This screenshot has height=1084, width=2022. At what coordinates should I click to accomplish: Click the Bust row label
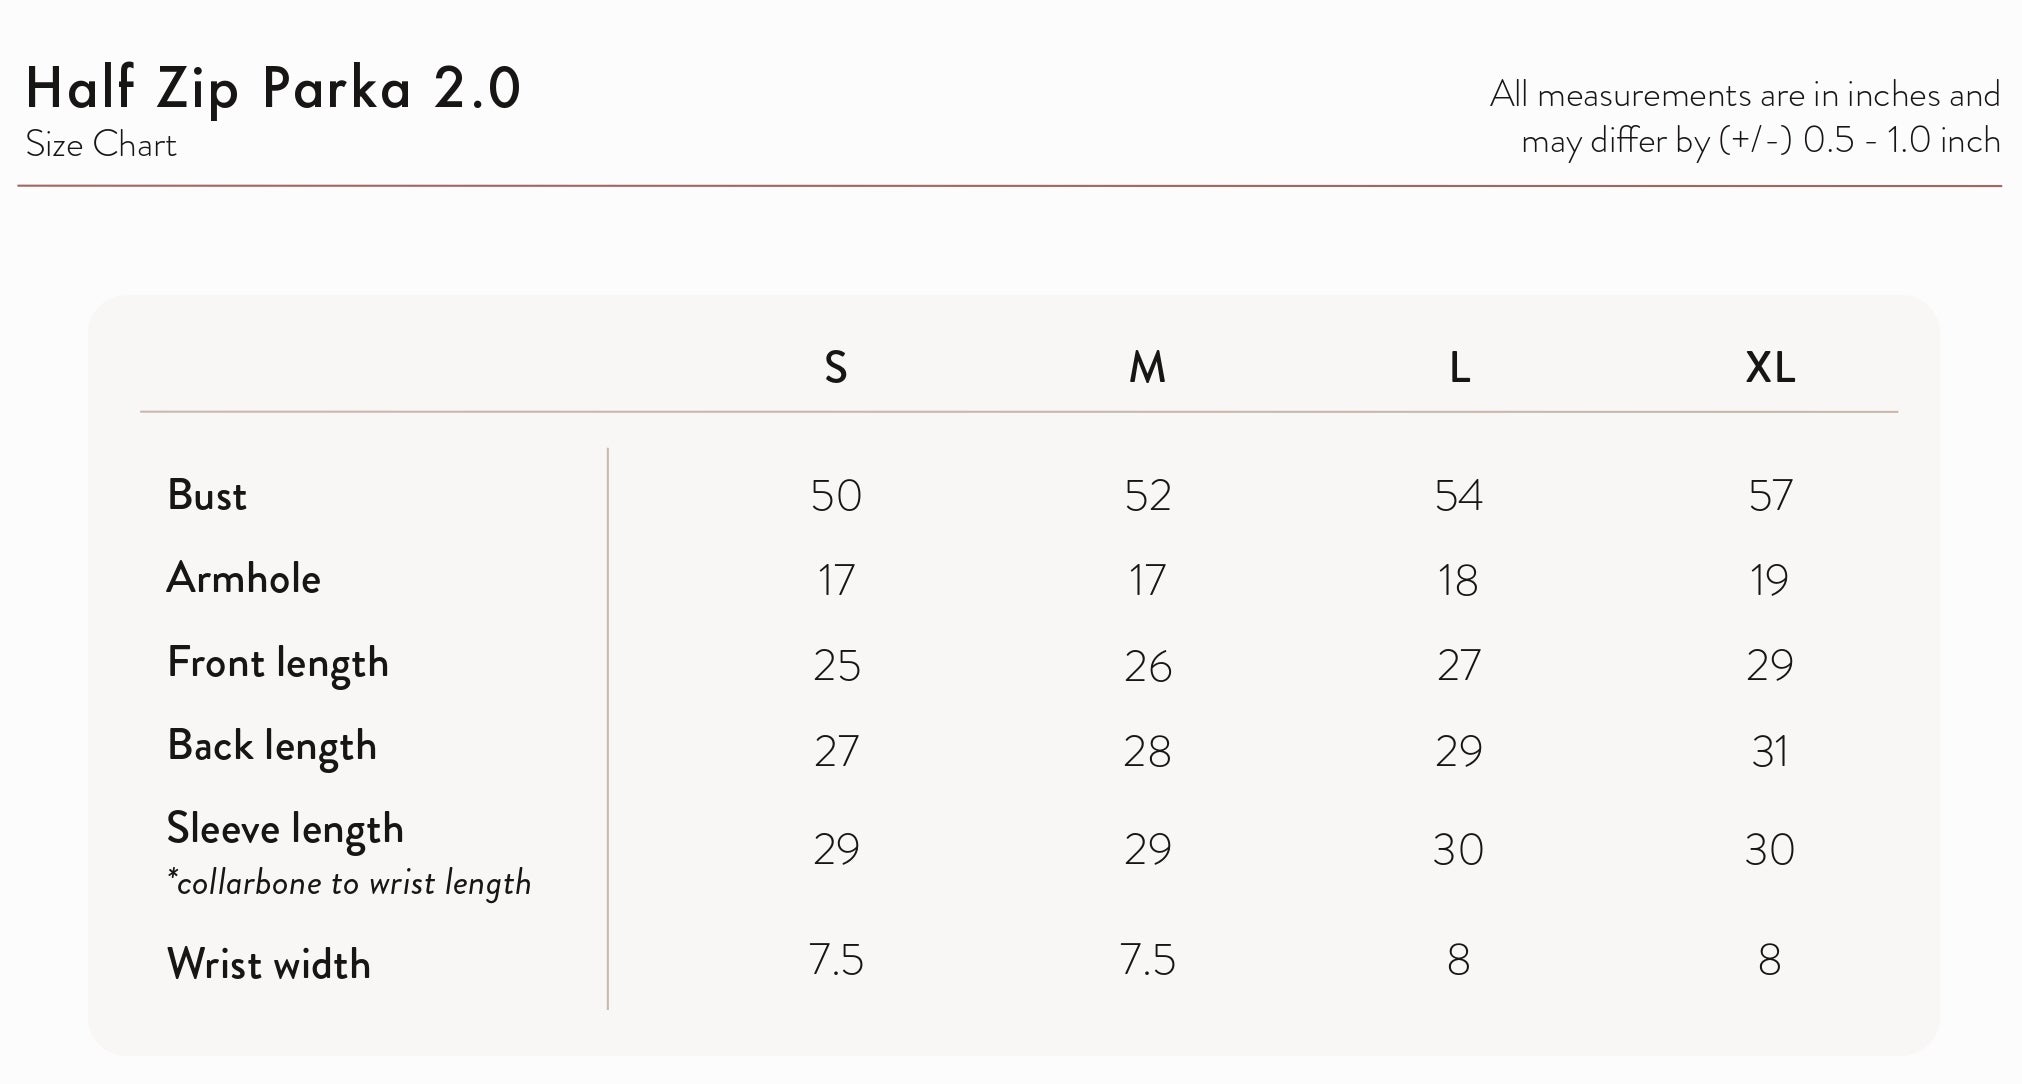coord(207,495)
